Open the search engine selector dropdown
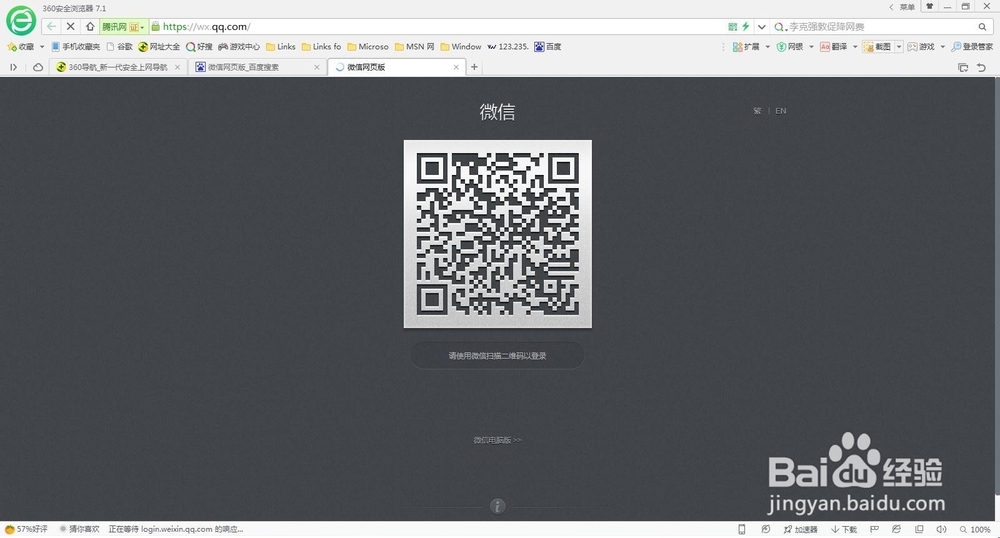Image resolution: width=1000 pixels, height=538 pixels. 779,27
